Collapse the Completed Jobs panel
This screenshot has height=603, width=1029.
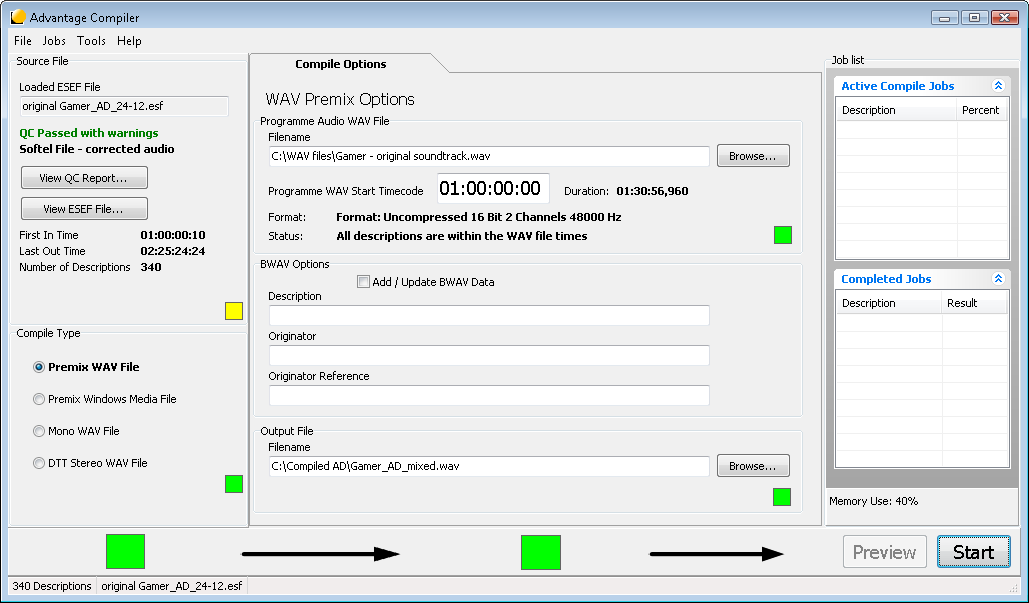[997, 279]
